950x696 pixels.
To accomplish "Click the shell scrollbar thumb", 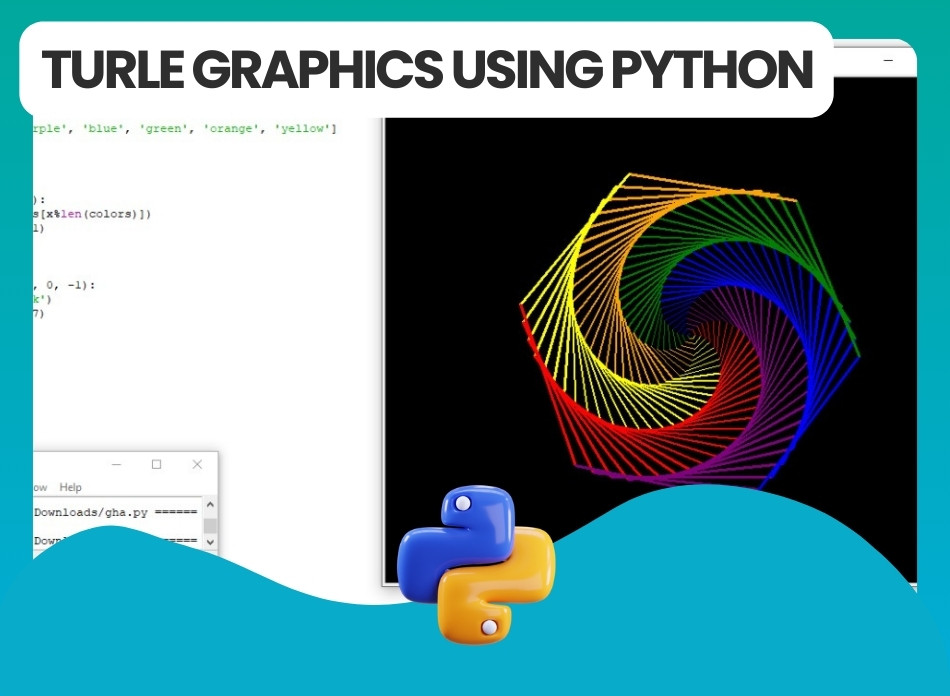I will (210, 525).
